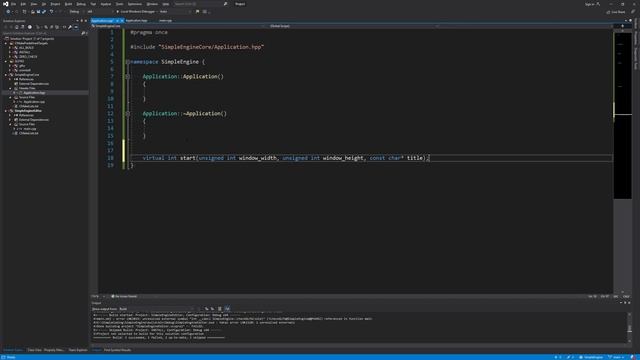Switch to the Class View tab
Viewport: 640px width, 360px height.
[x=34, y=350]
